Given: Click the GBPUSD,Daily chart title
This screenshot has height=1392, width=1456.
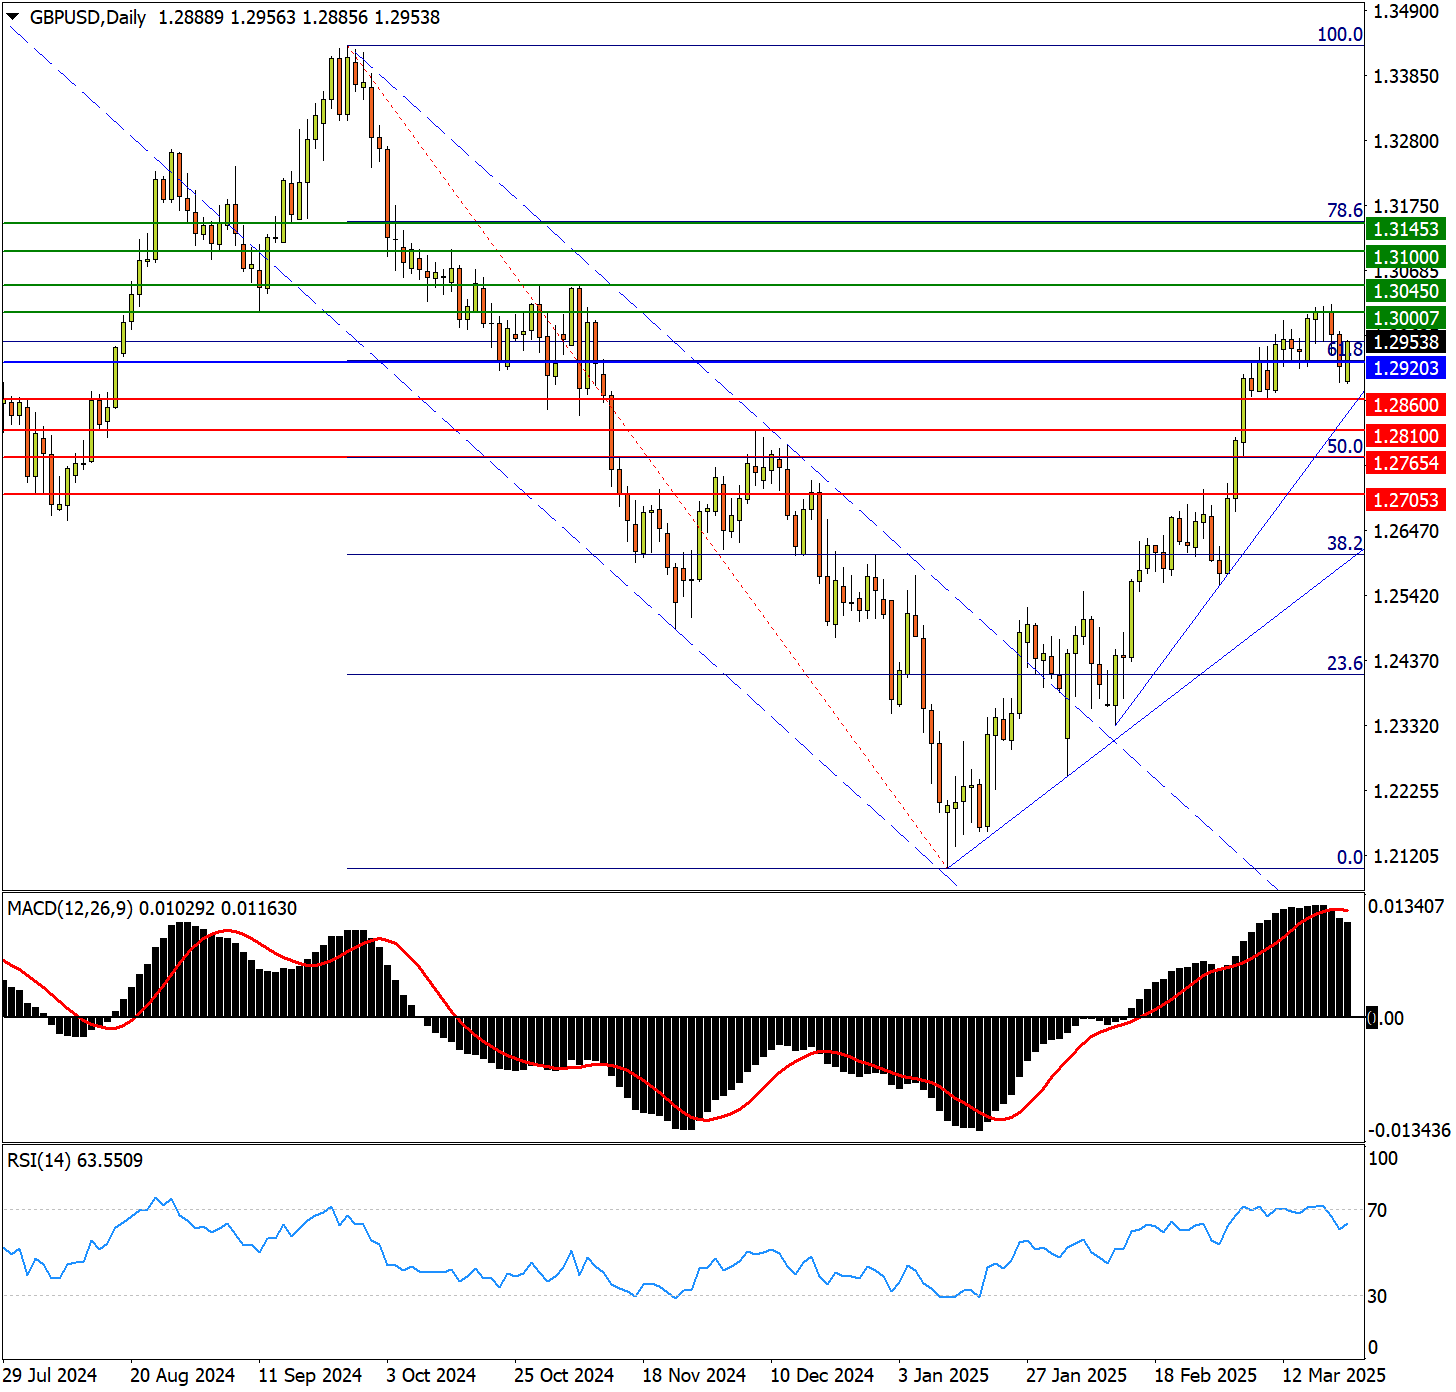Looking at the screenshot, I should pos(88,17).
